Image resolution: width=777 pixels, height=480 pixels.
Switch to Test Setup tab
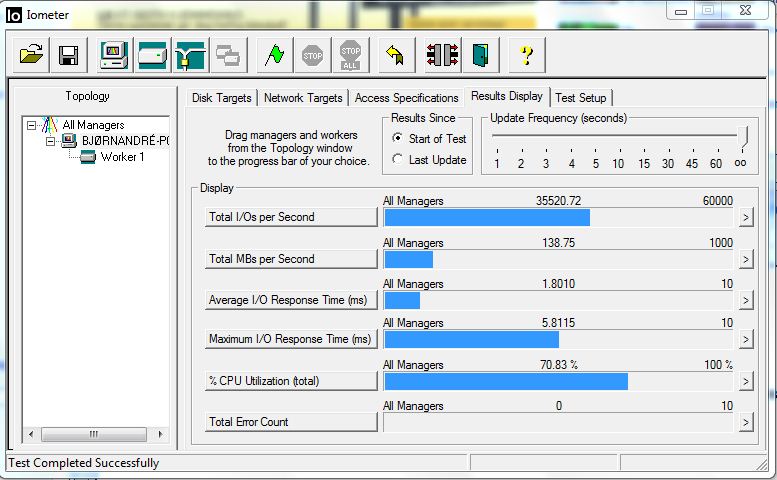(x=581, y=98)
